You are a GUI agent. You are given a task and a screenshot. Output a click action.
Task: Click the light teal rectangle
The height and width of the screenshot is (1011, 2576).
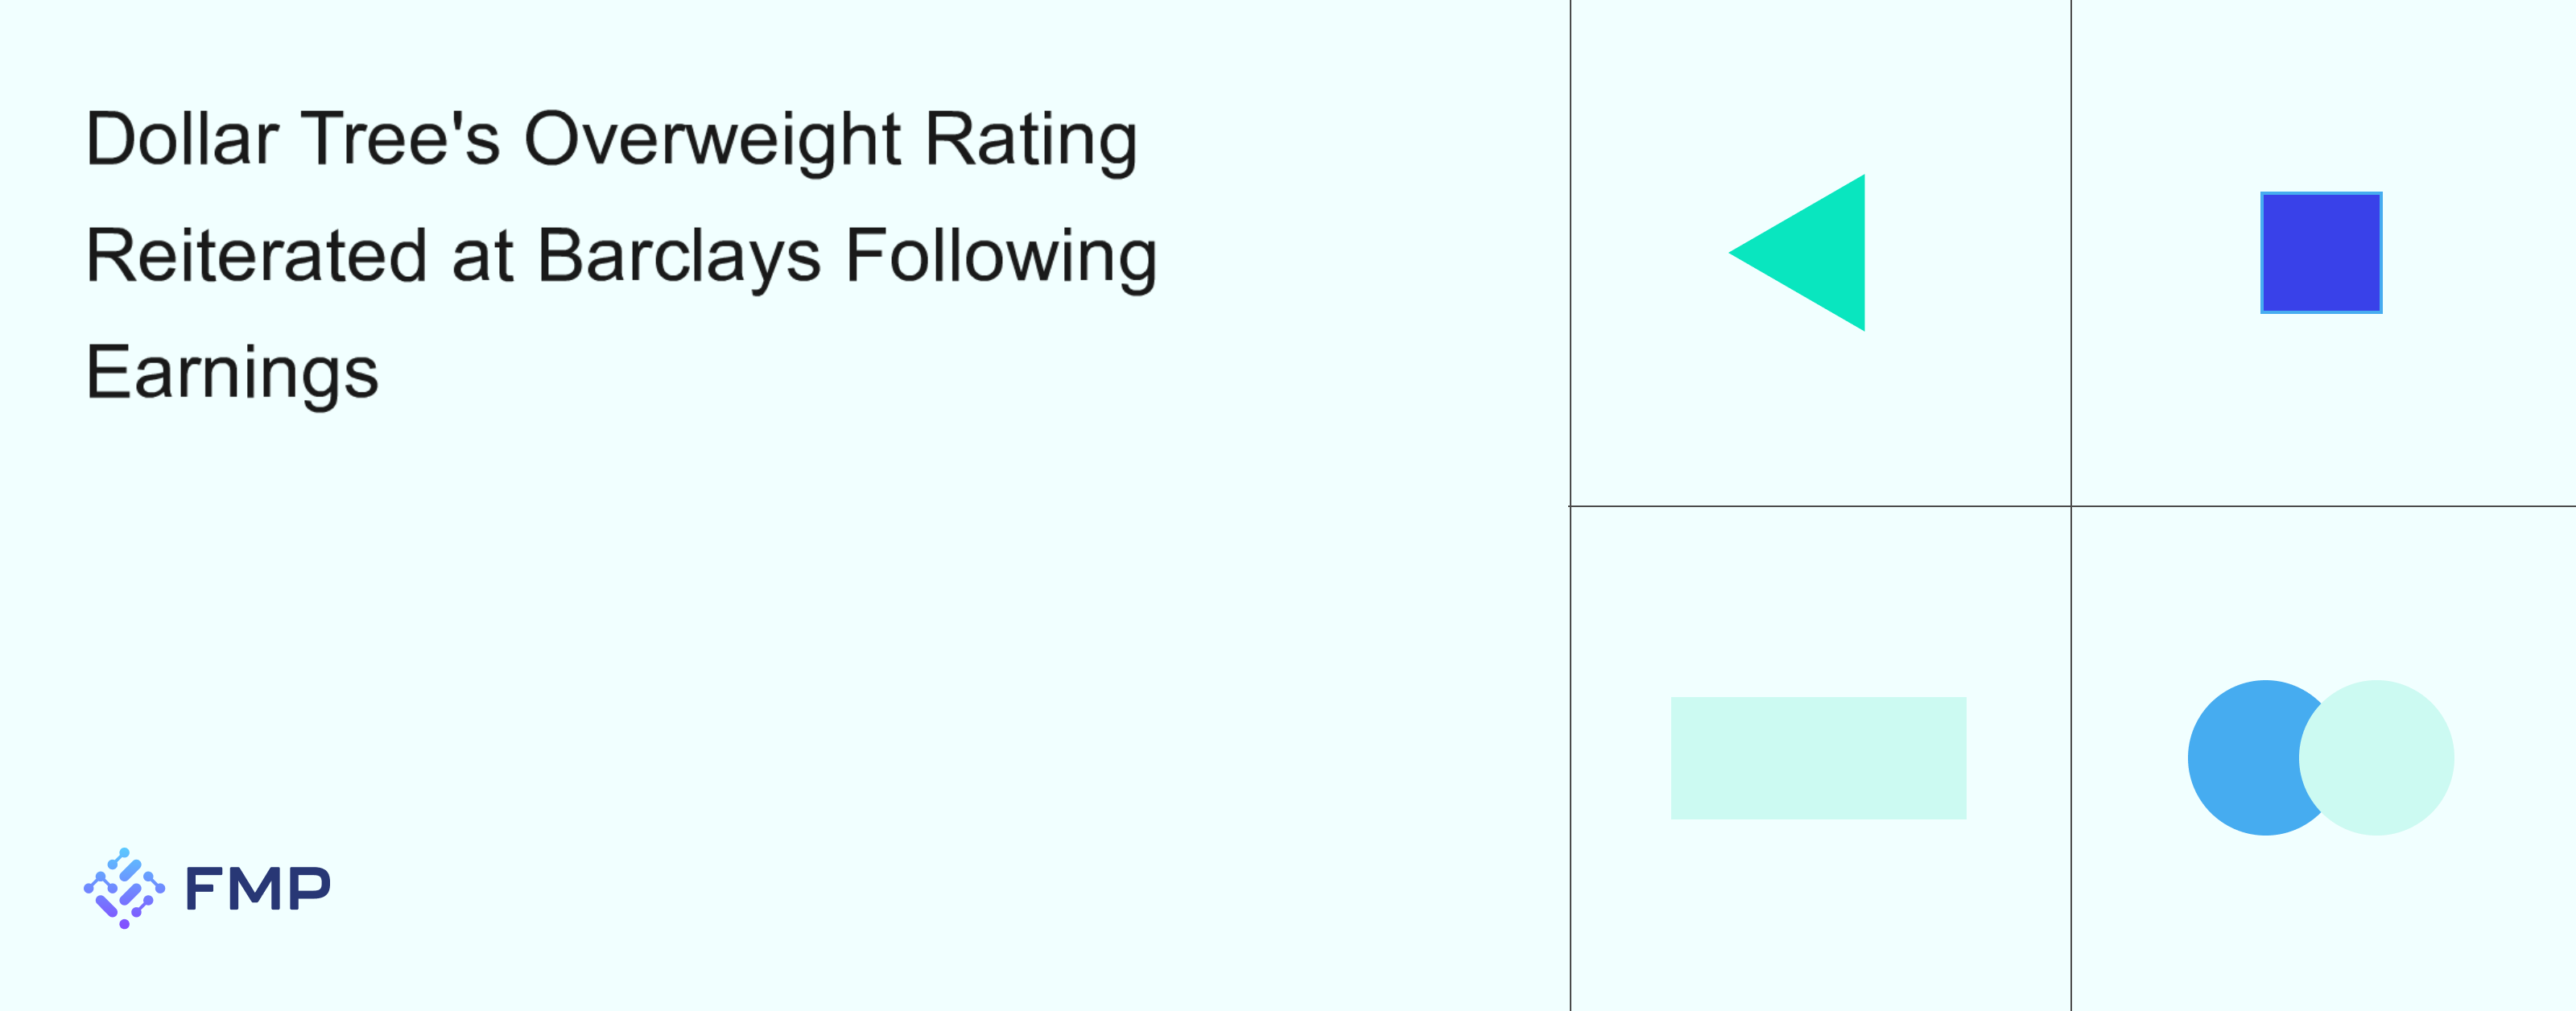pos(1818,758)
